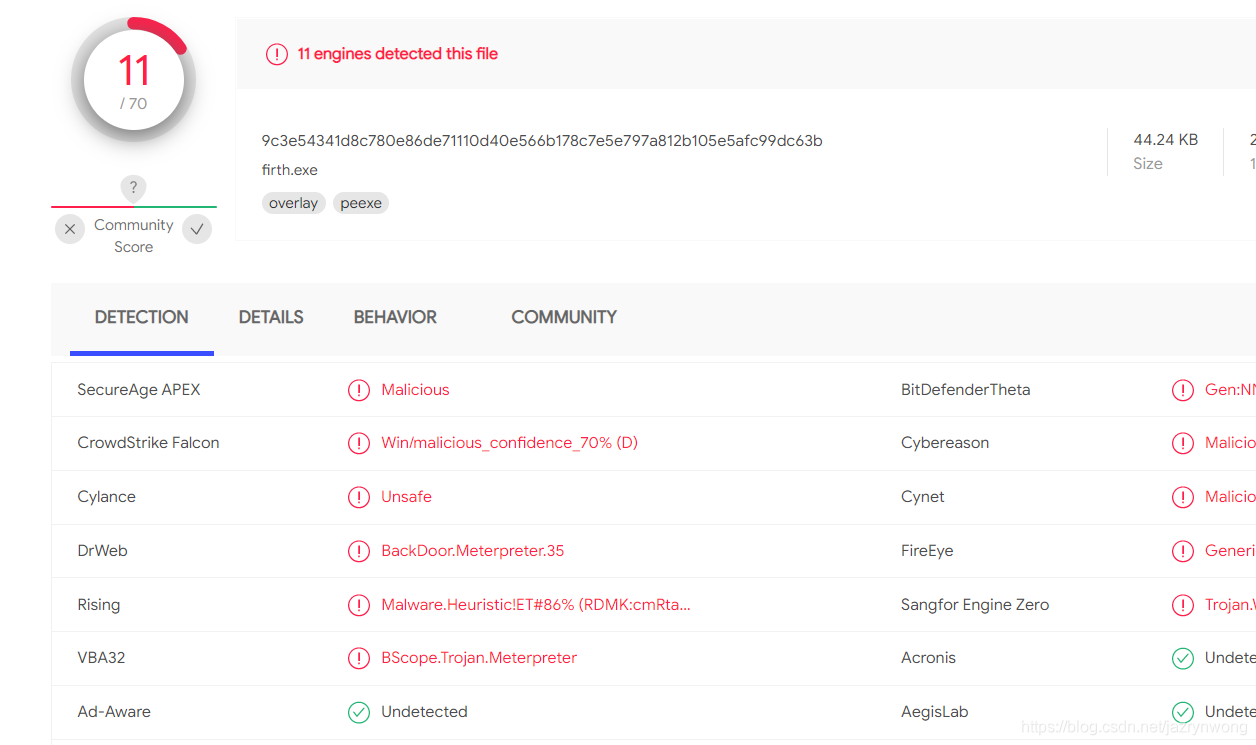Click the warning icon in SecureAge APEX row

(x=359, y=390)
